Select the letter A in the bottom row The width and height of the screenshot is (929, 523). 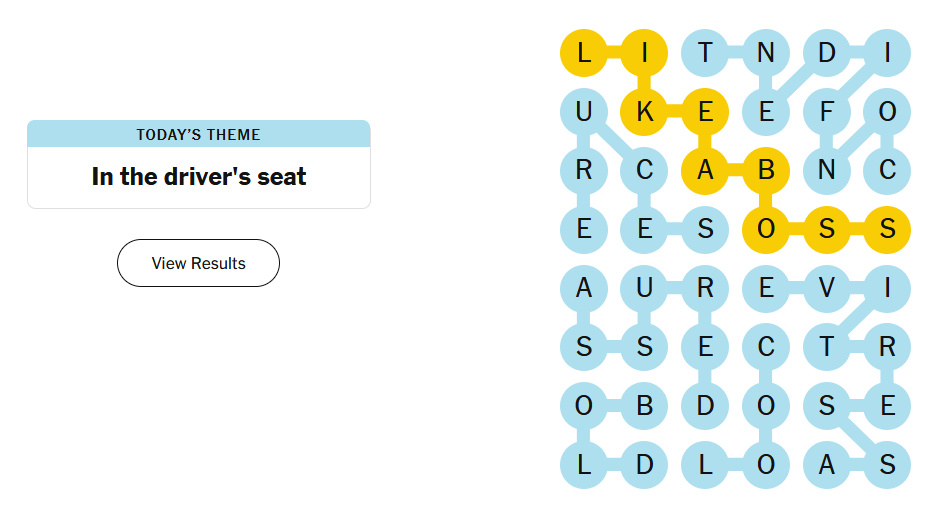(826, 465)
